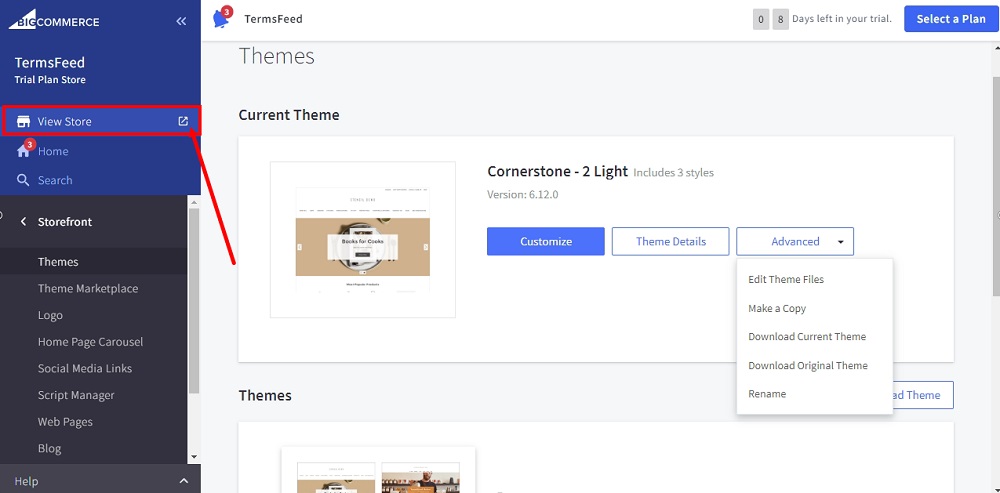Click the 'Current Theme' heading
This screenshot has width=1000, height=493.
(289, 115)
